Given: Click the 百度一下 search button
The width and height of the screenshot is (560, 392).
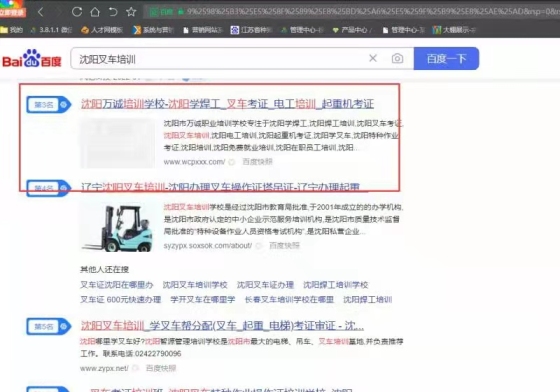Looking at the screenshot, I should coord(446,59).
